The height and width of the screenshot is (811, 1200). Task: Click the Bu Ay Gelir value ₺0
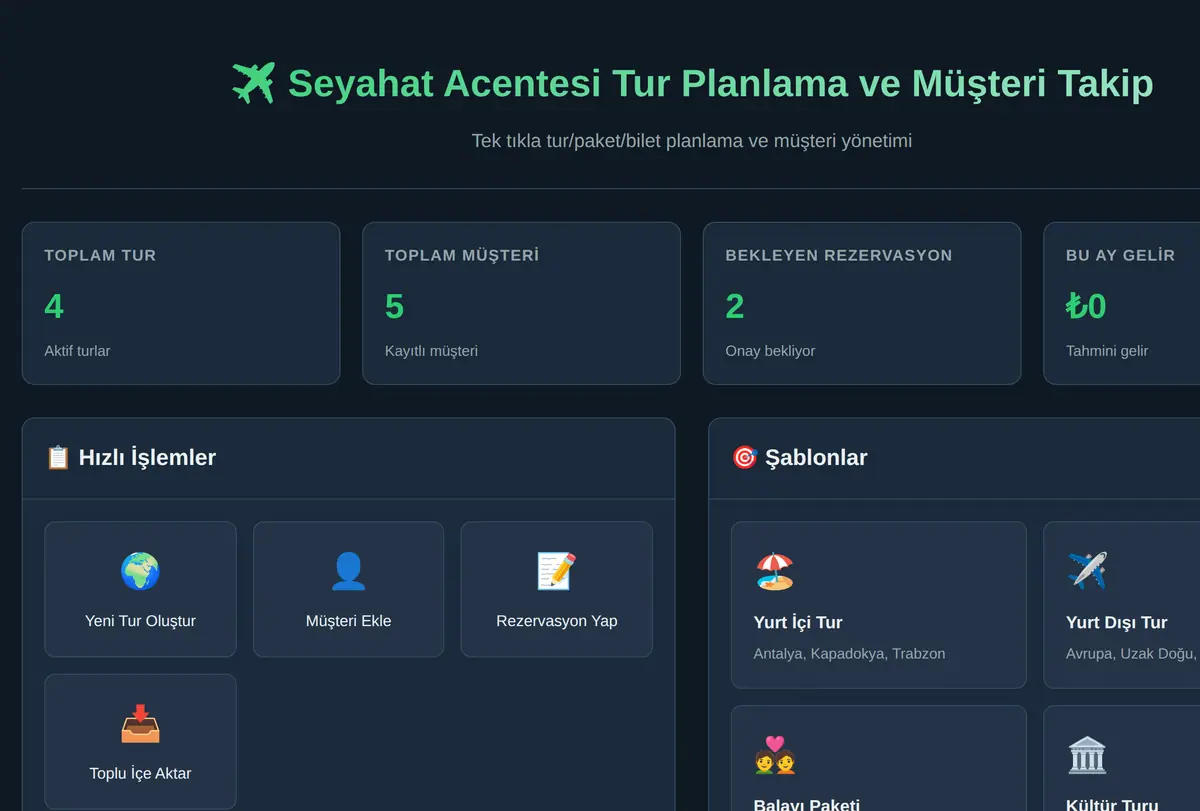pyautogui.click(x=1086, y=306)
